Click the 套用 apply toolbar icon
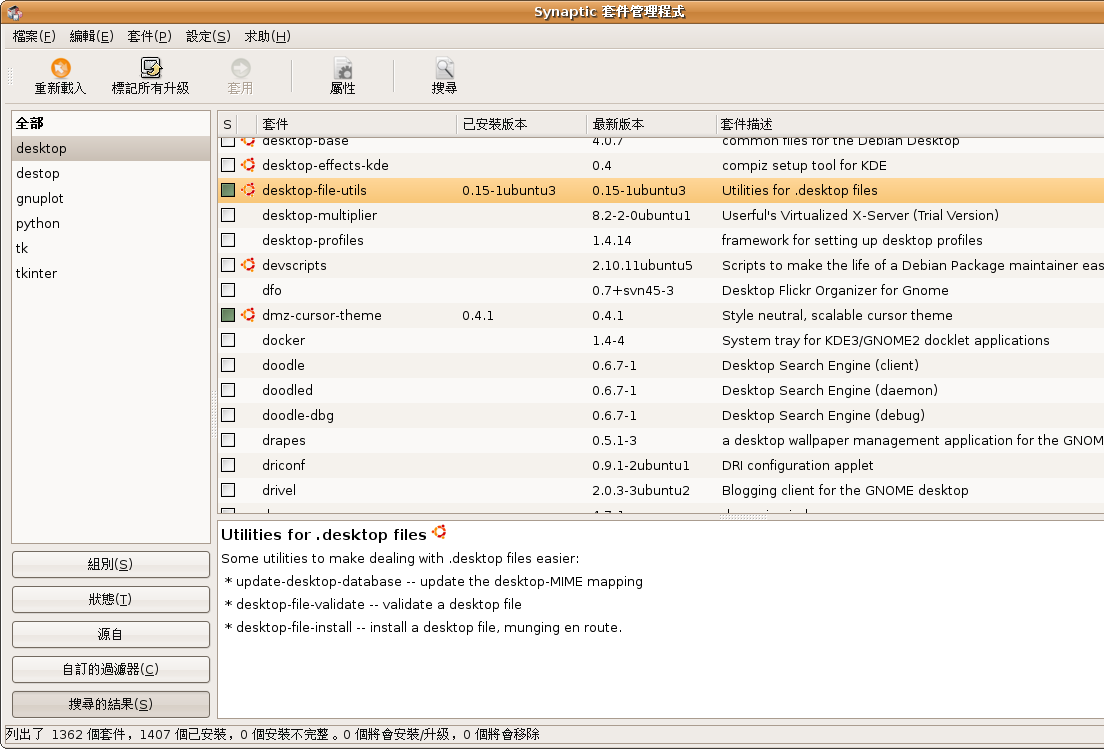The image size is (1104, 749). 240,68
